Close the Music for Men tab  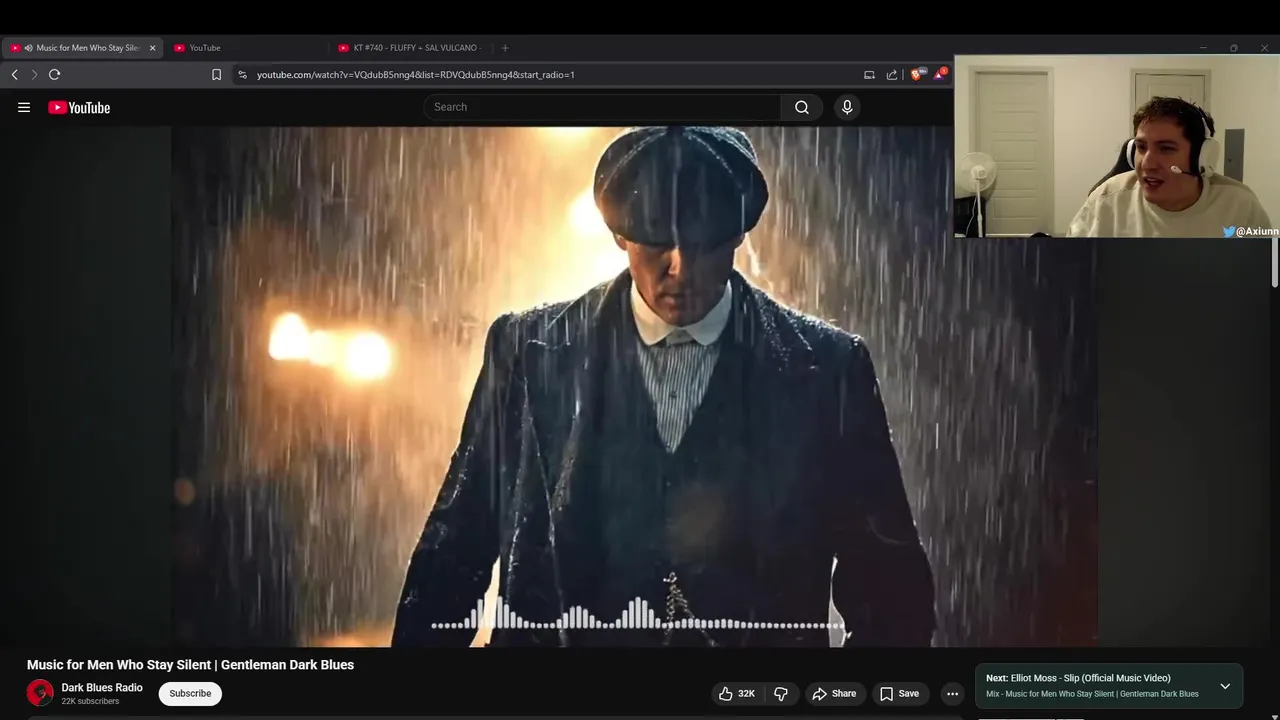(152, 47)
